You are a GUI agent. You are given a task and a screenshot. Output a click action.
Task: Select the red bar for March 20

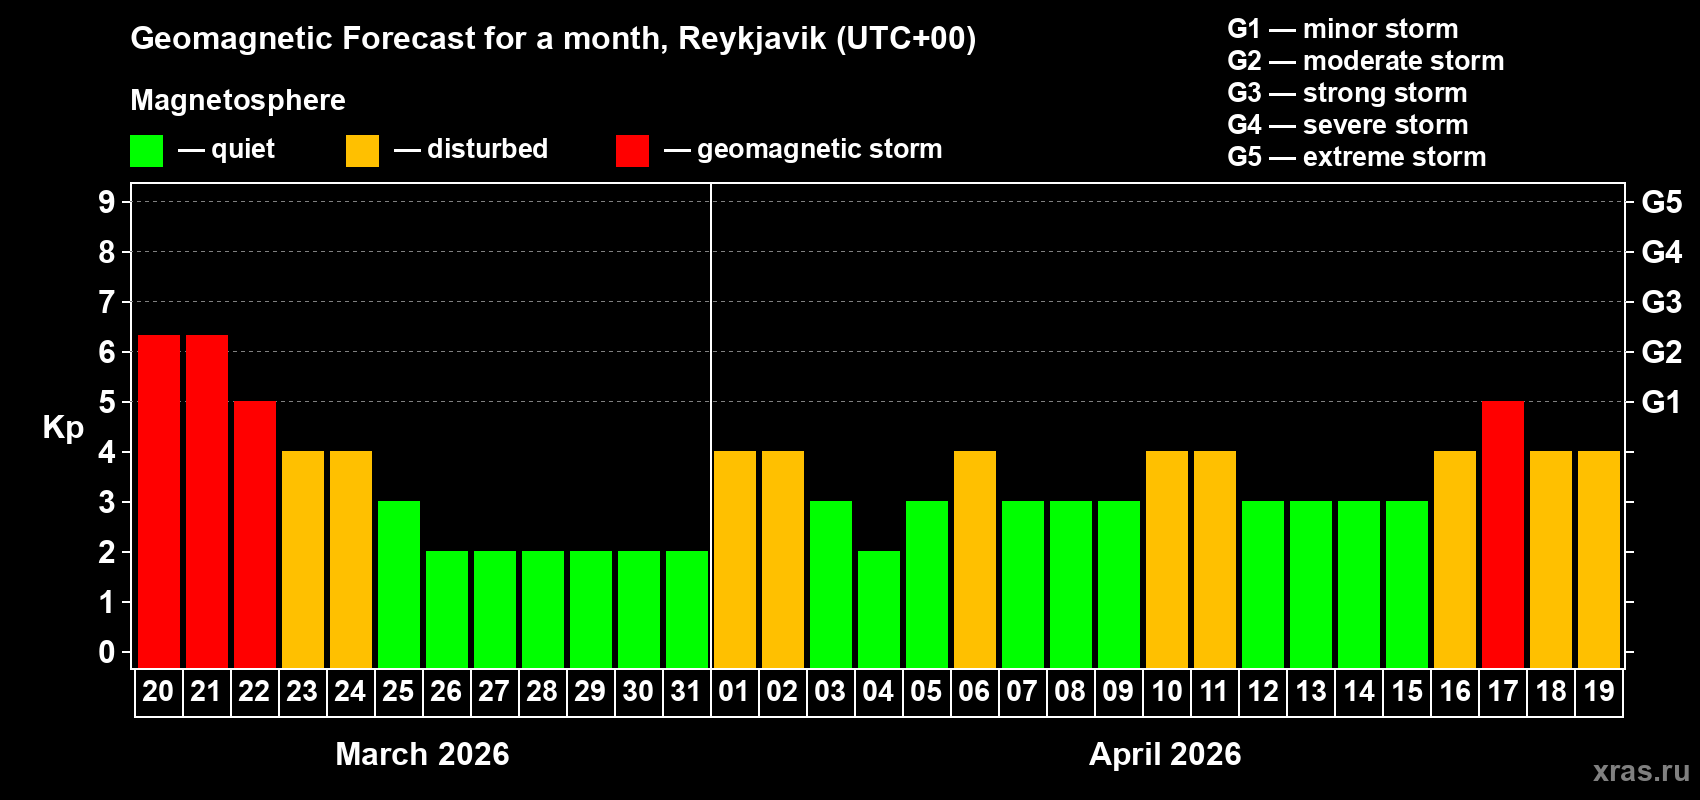[159, 501]
